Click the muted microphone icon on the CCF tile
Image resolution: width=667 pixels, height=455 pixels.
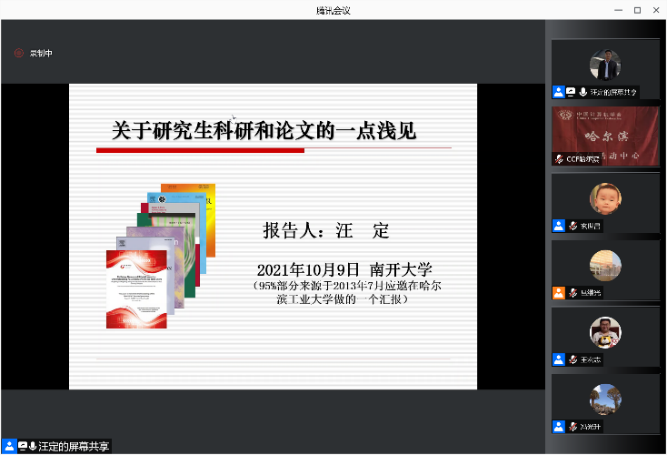tap(560, 159)
